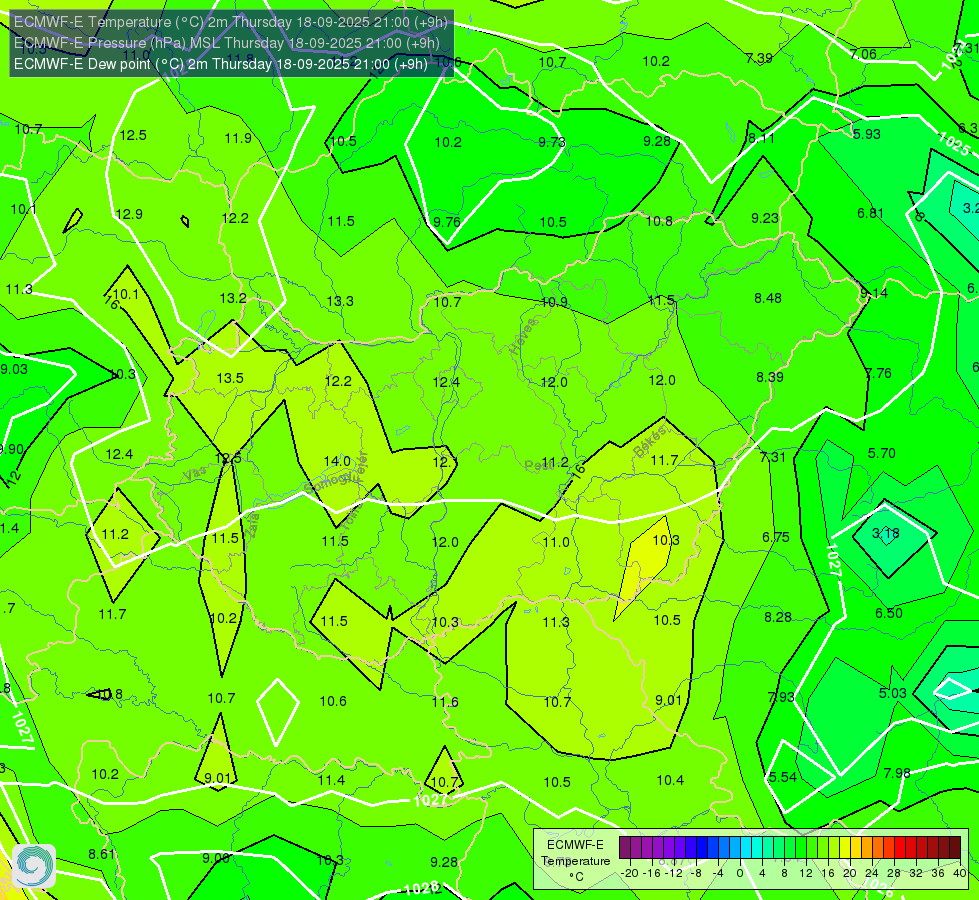Screen dimensions: 979x900
Task: Click the 7.76 temperature value
Action: click(878, 373)
